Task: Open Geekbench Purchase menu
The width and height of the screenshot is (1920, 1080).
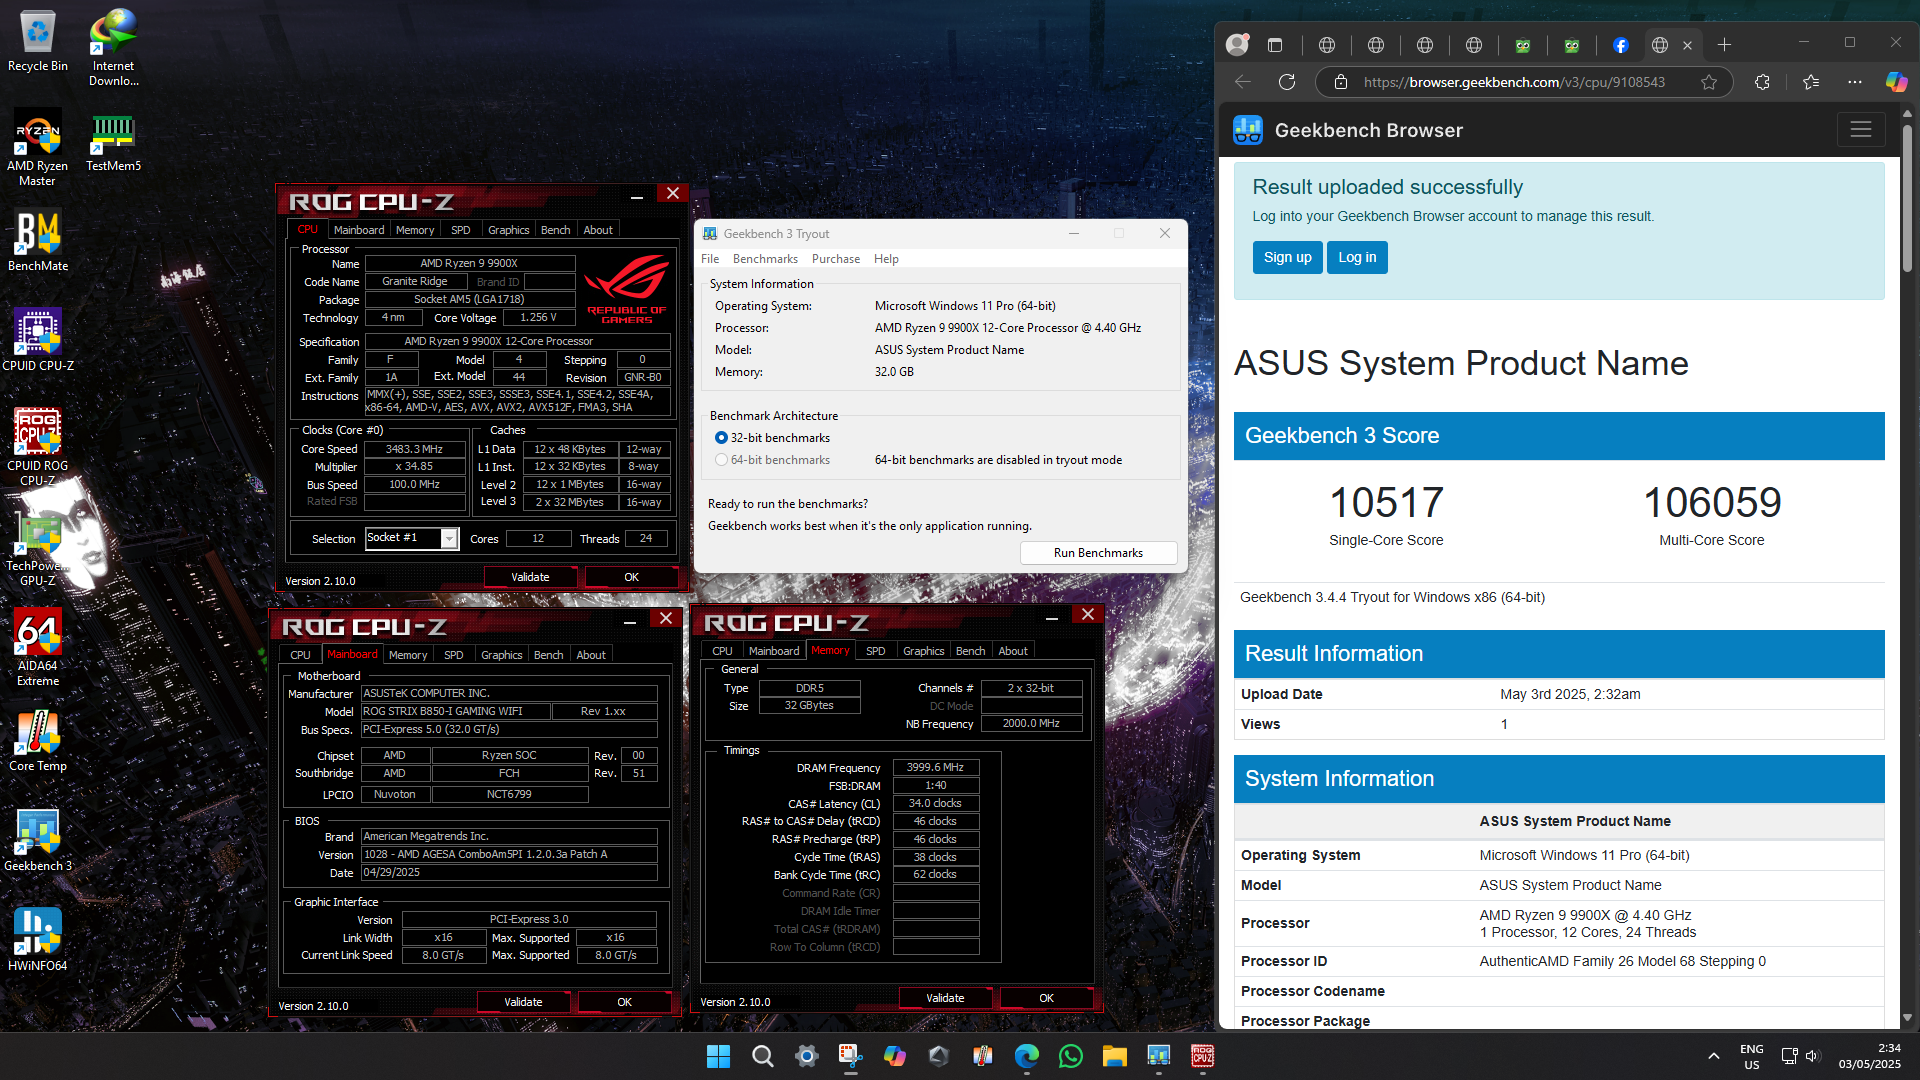Action: (836, 259)
